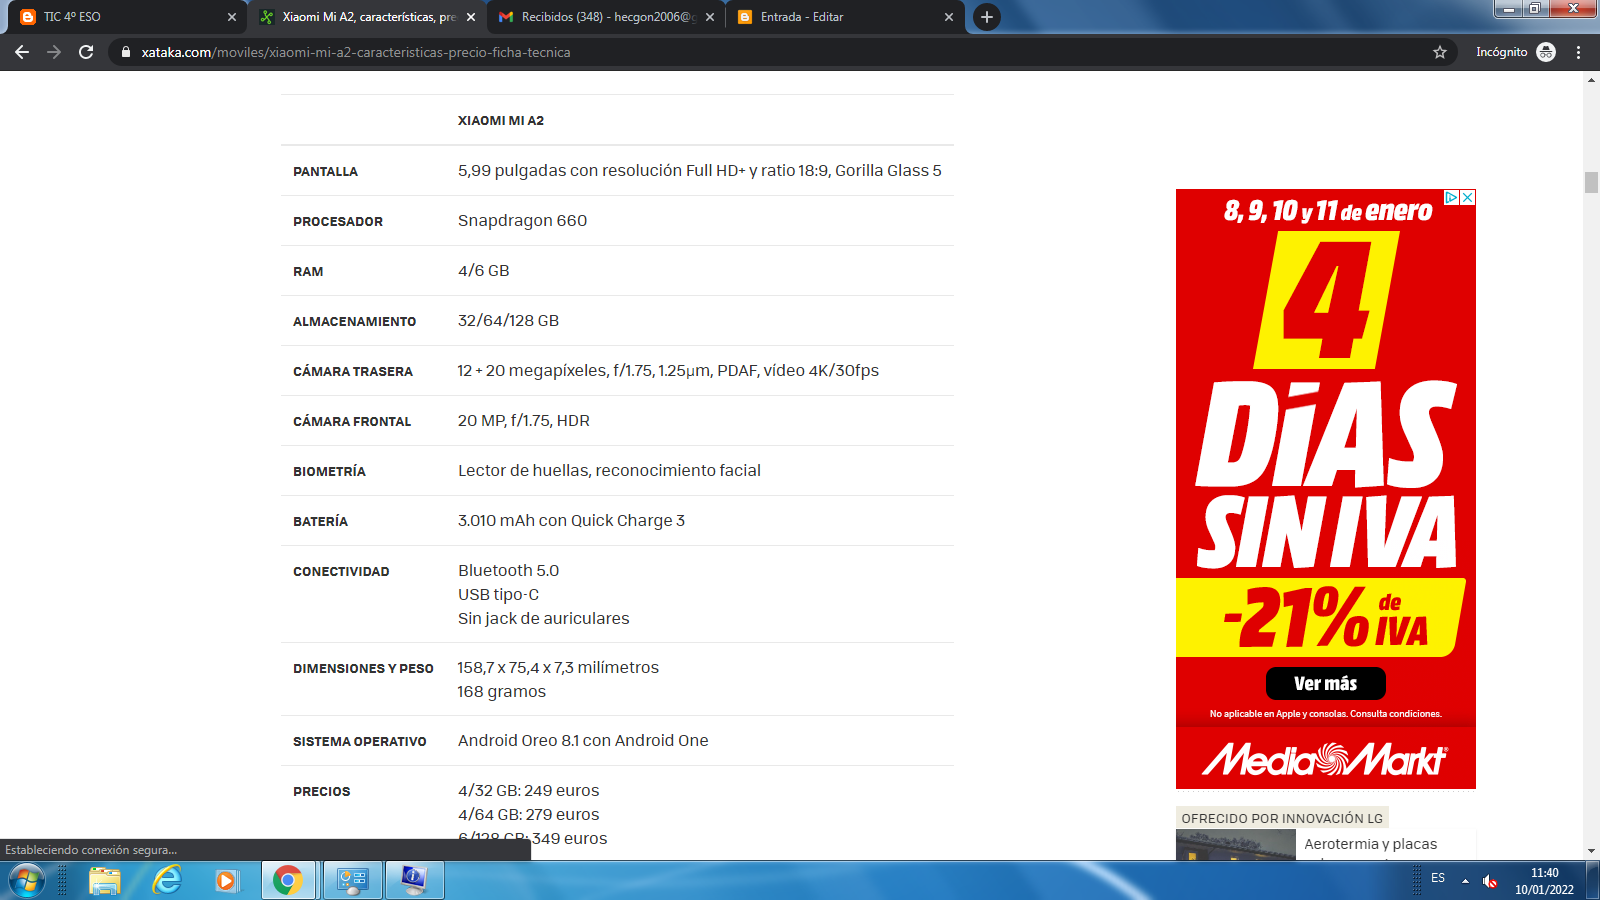The width and height of the screenshot is (1600, 900).
Task: Click the 158,7 x 75,4 x 7,3 milímetros value
Action: 558,667
